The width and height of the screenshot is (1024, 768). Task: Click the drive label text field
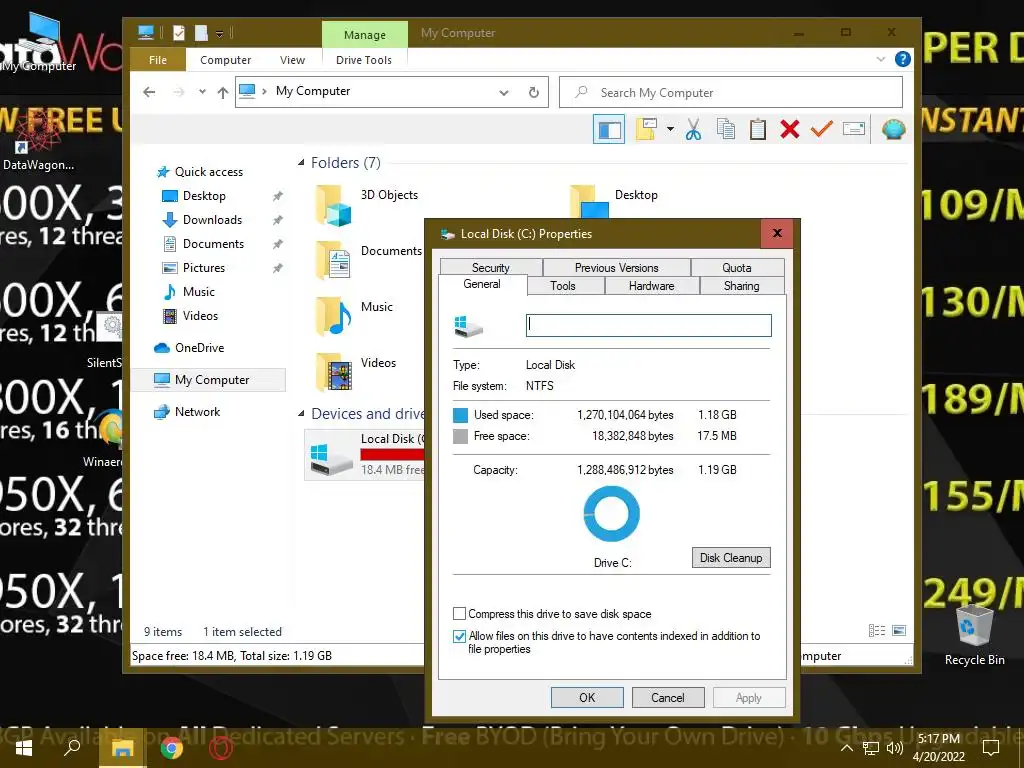coord(648,325)
